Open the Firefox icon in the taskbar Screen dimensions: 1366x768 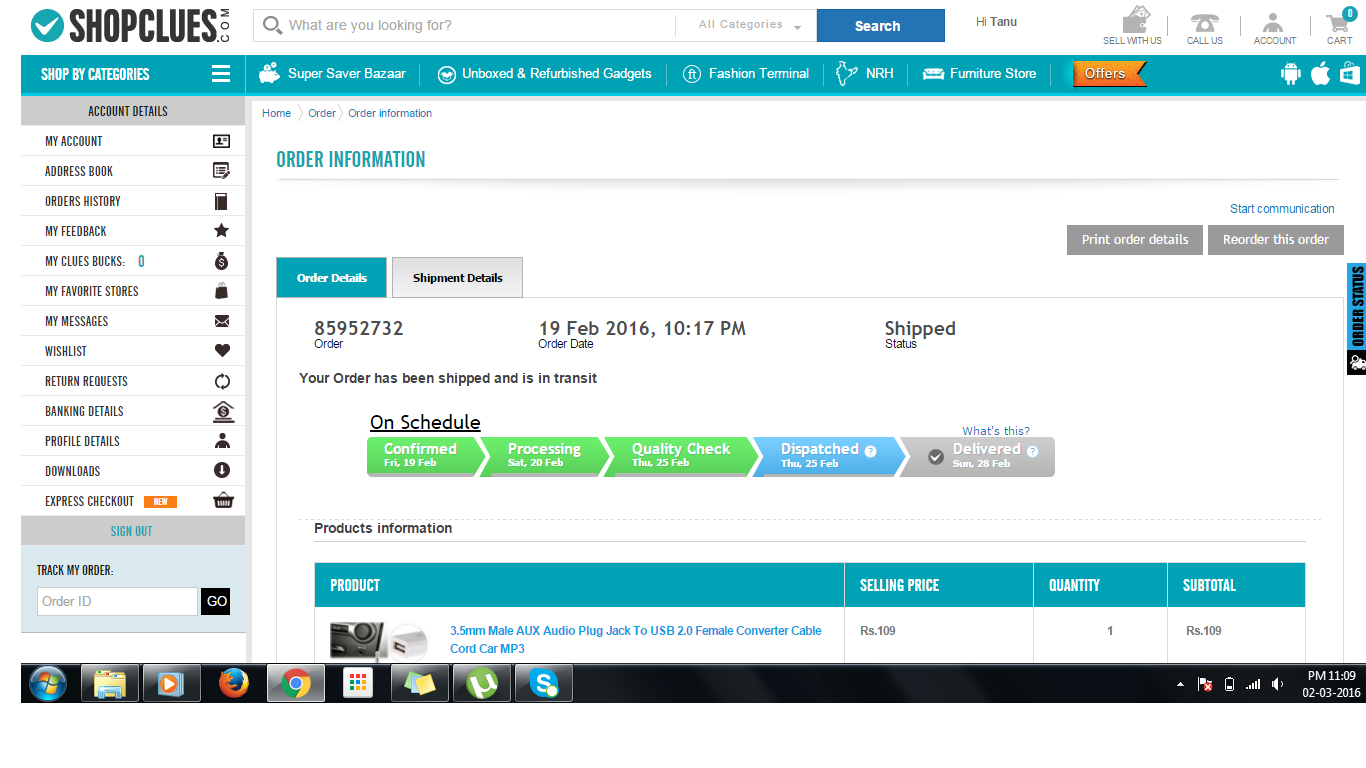click(233, 684)
